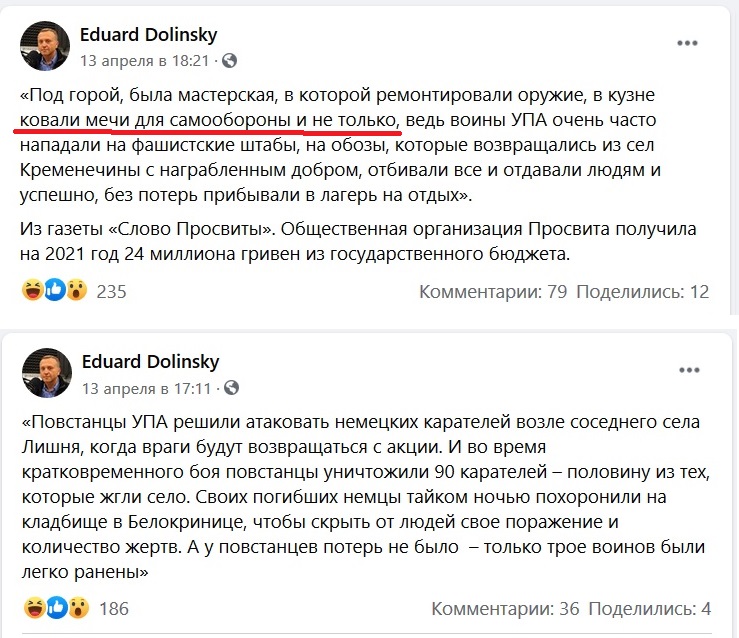Click the Eduard Dolinsky name on top post
This screenshot has height=638, width=739.
pos(149,35)
